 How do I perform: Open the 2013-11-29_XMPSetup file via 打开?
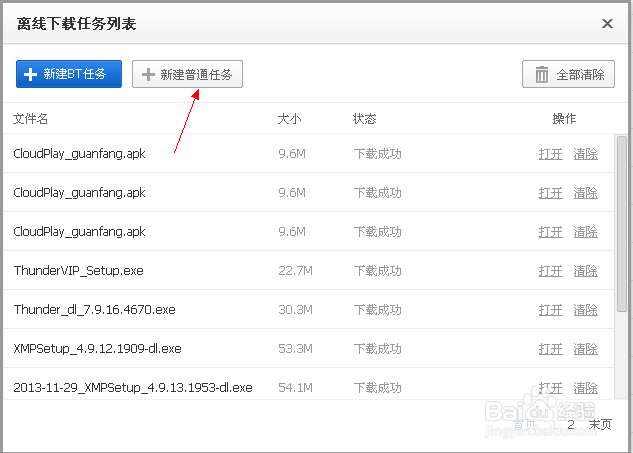[x=550, y=388]
